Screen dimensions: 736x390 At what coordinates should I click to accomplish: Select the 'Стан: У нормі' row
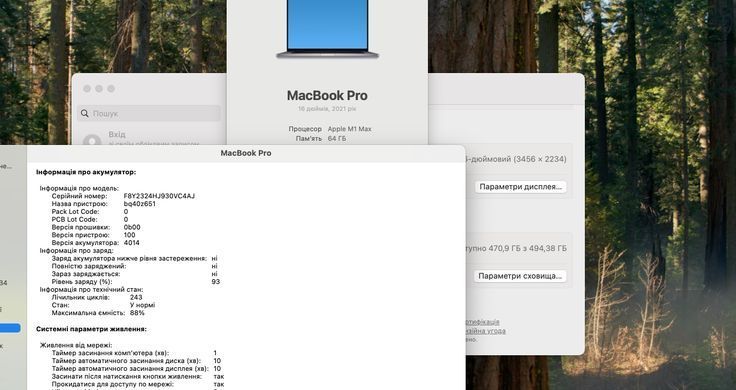(103, 305)
